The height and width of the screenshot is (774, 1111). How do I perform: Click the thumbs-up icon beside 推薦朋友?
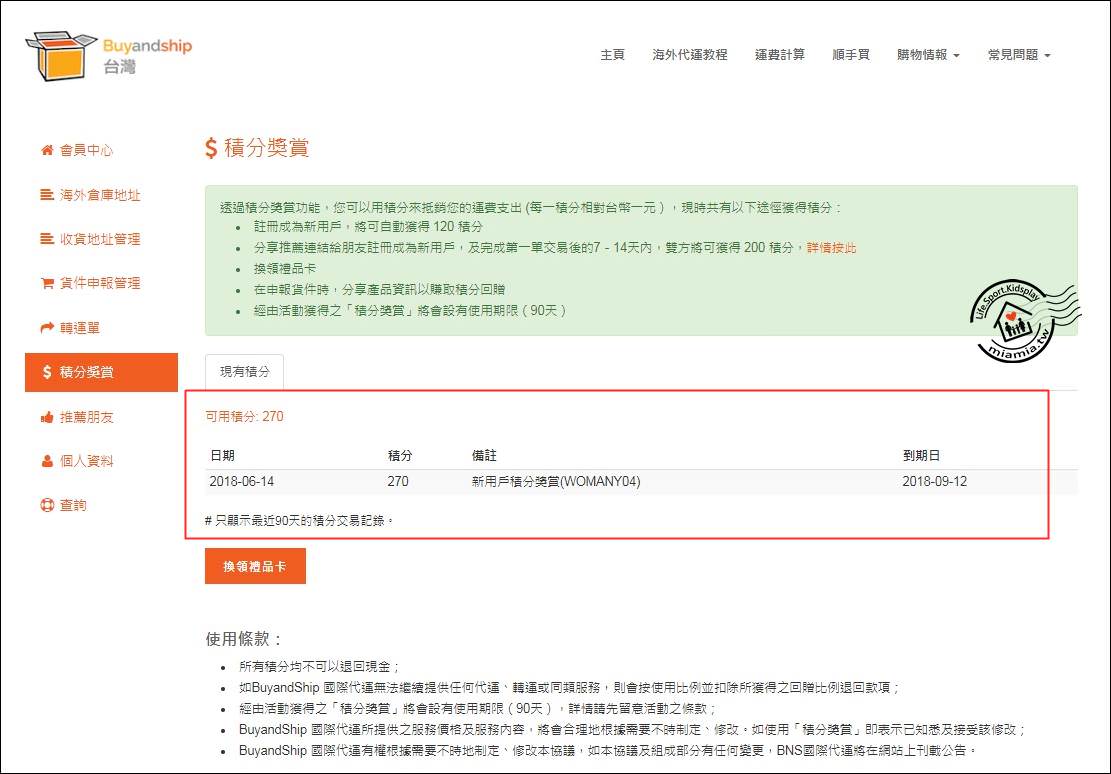coord(46,417)
